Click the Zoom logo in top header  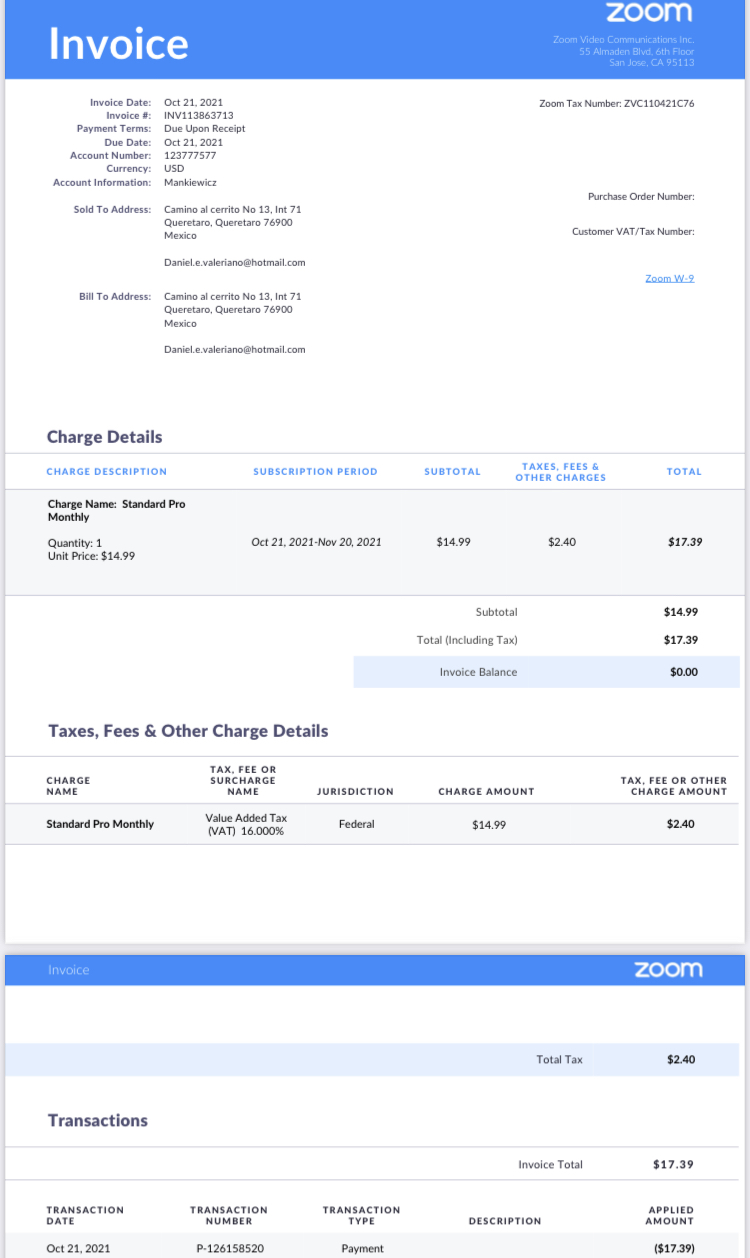pyautogui.click(x=649, y=12)
